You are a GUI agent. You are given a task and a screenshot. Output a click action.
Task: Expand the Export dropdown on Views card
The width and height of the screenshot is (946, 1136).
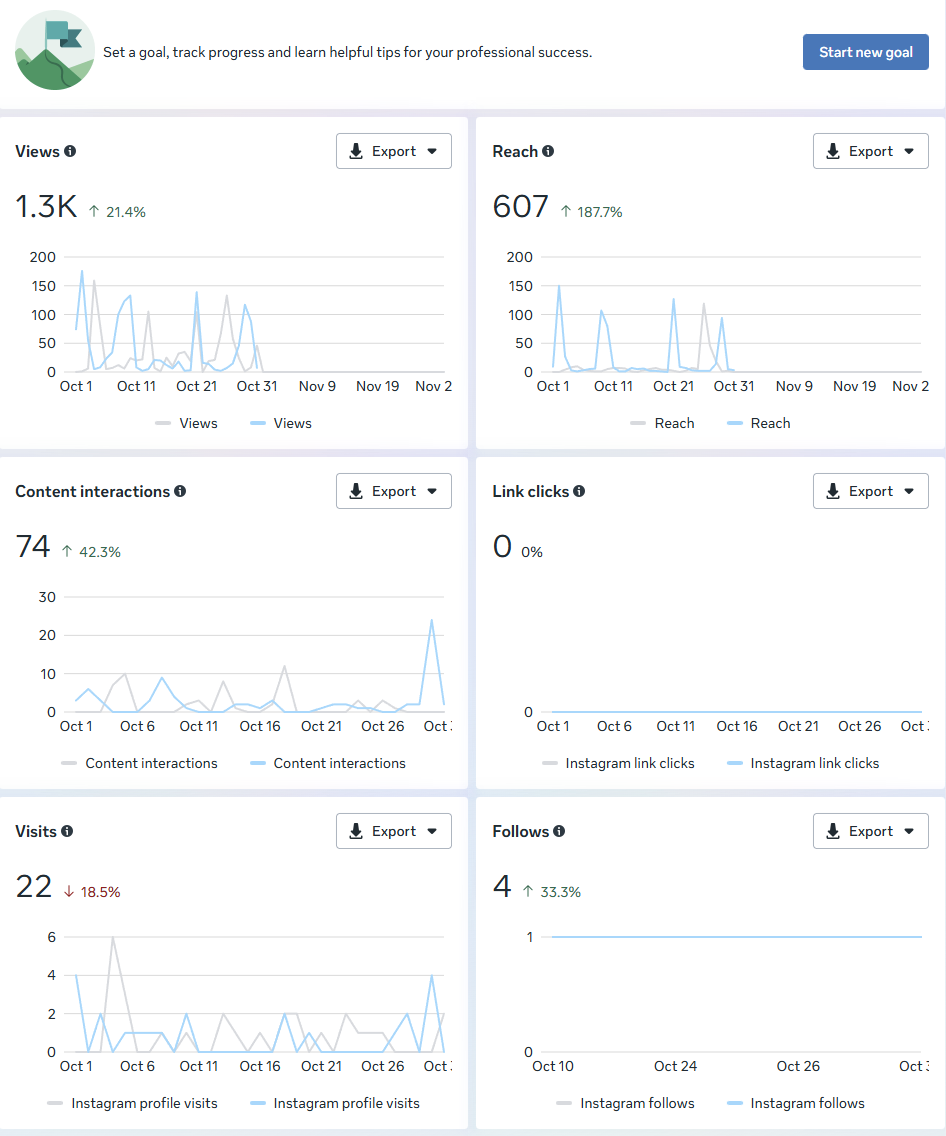(433, 150)
